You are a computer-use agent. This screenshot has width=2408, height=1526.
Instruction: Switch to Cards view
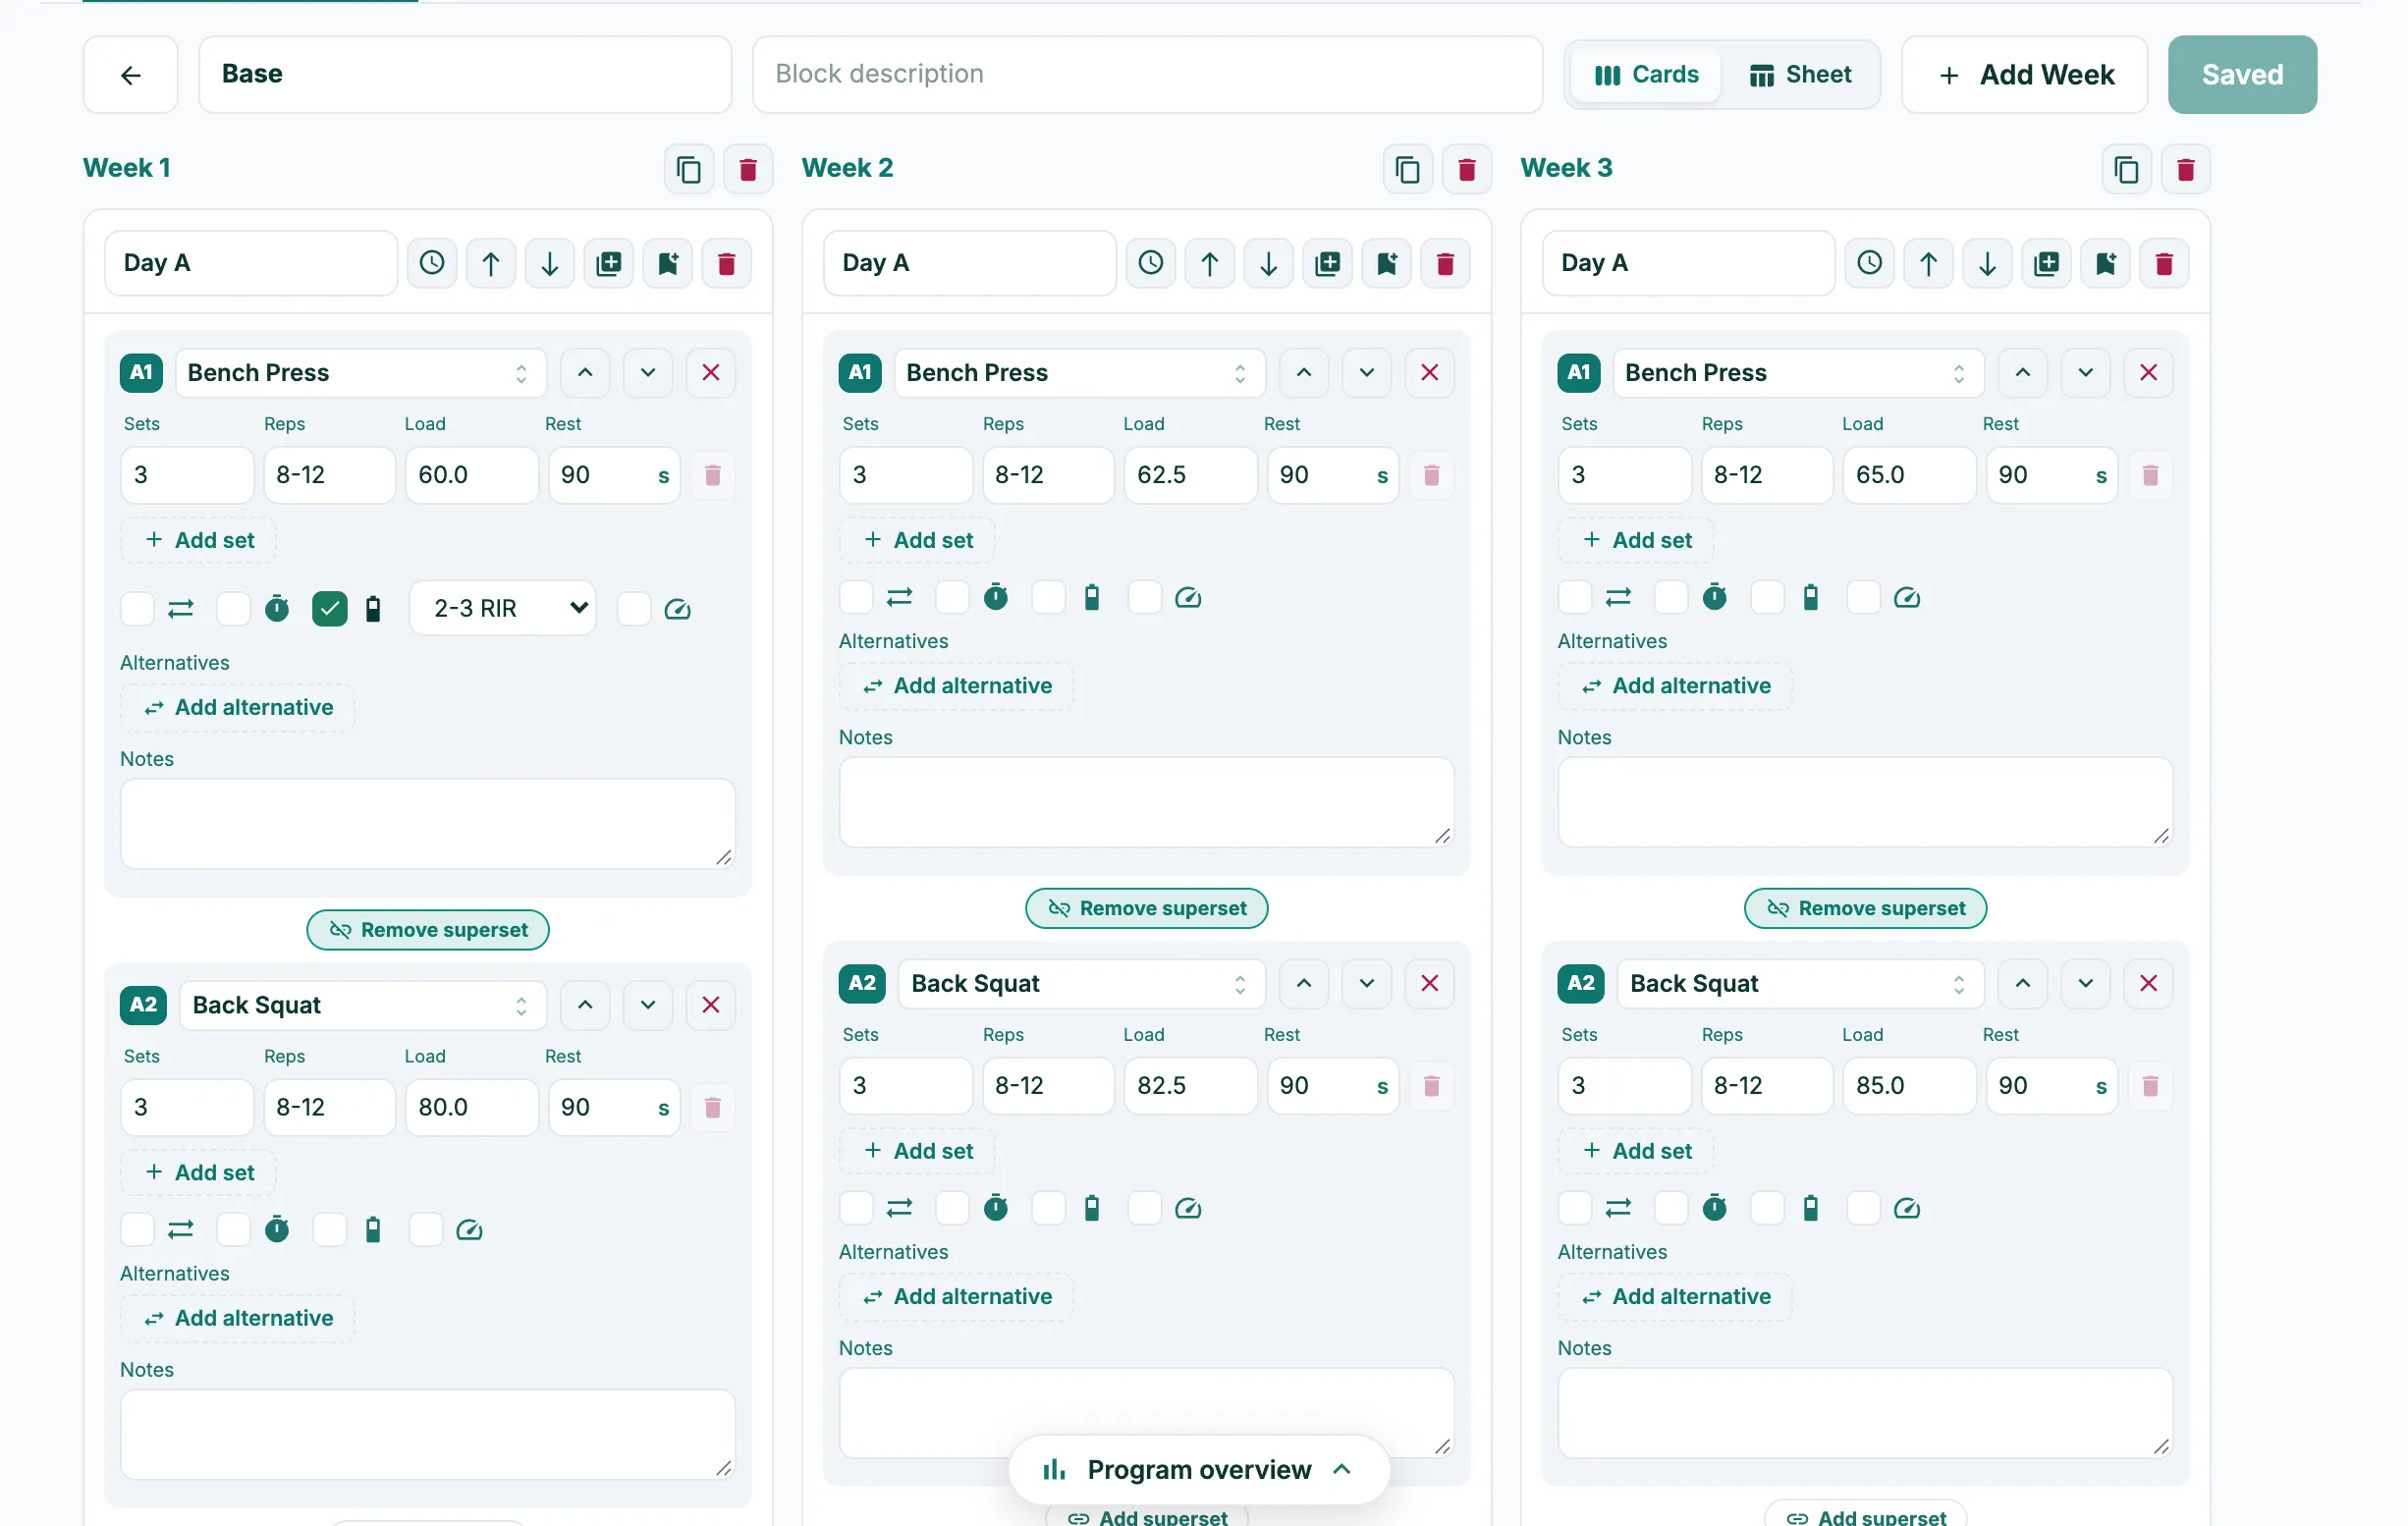(1646, 75)
